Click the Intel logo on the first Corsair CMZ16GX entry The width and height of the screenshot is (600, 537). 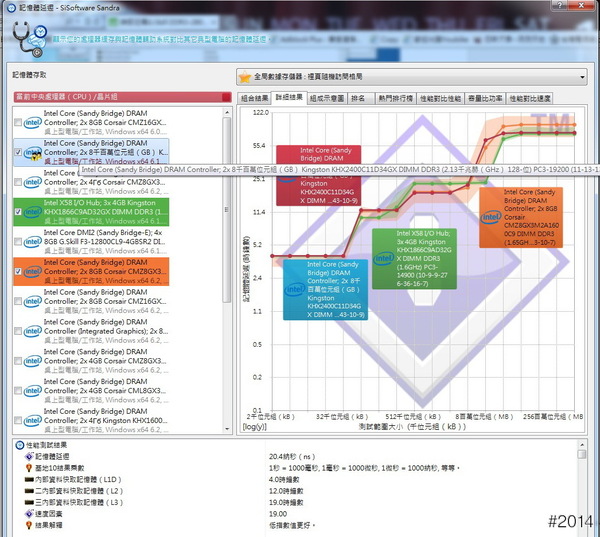pyautogui.click(x=31, y=124)
